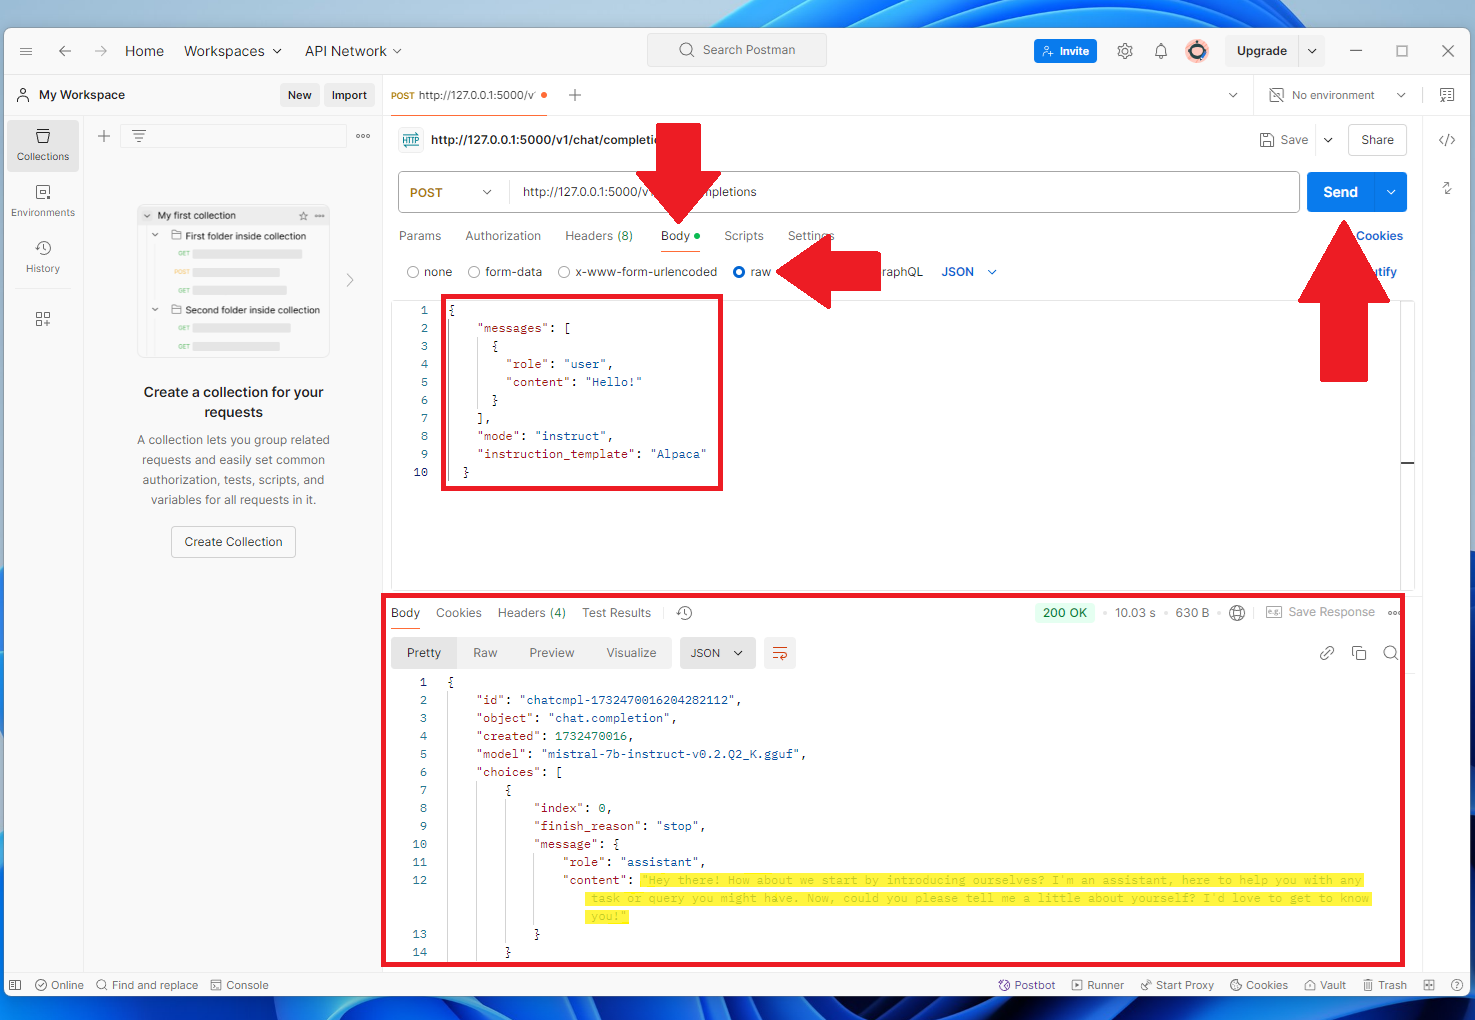Open Environments in the sidebar

pyautogui.click(x=43, y=201)
